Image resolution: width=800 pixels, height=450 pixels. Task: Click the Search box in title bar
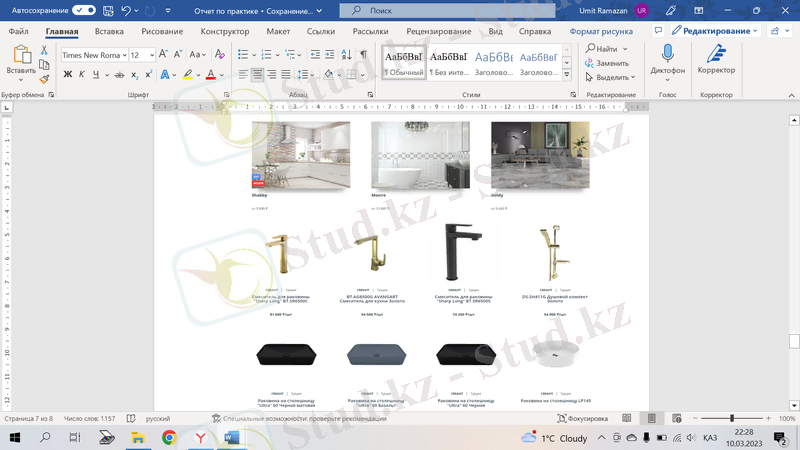coord(447,10)
